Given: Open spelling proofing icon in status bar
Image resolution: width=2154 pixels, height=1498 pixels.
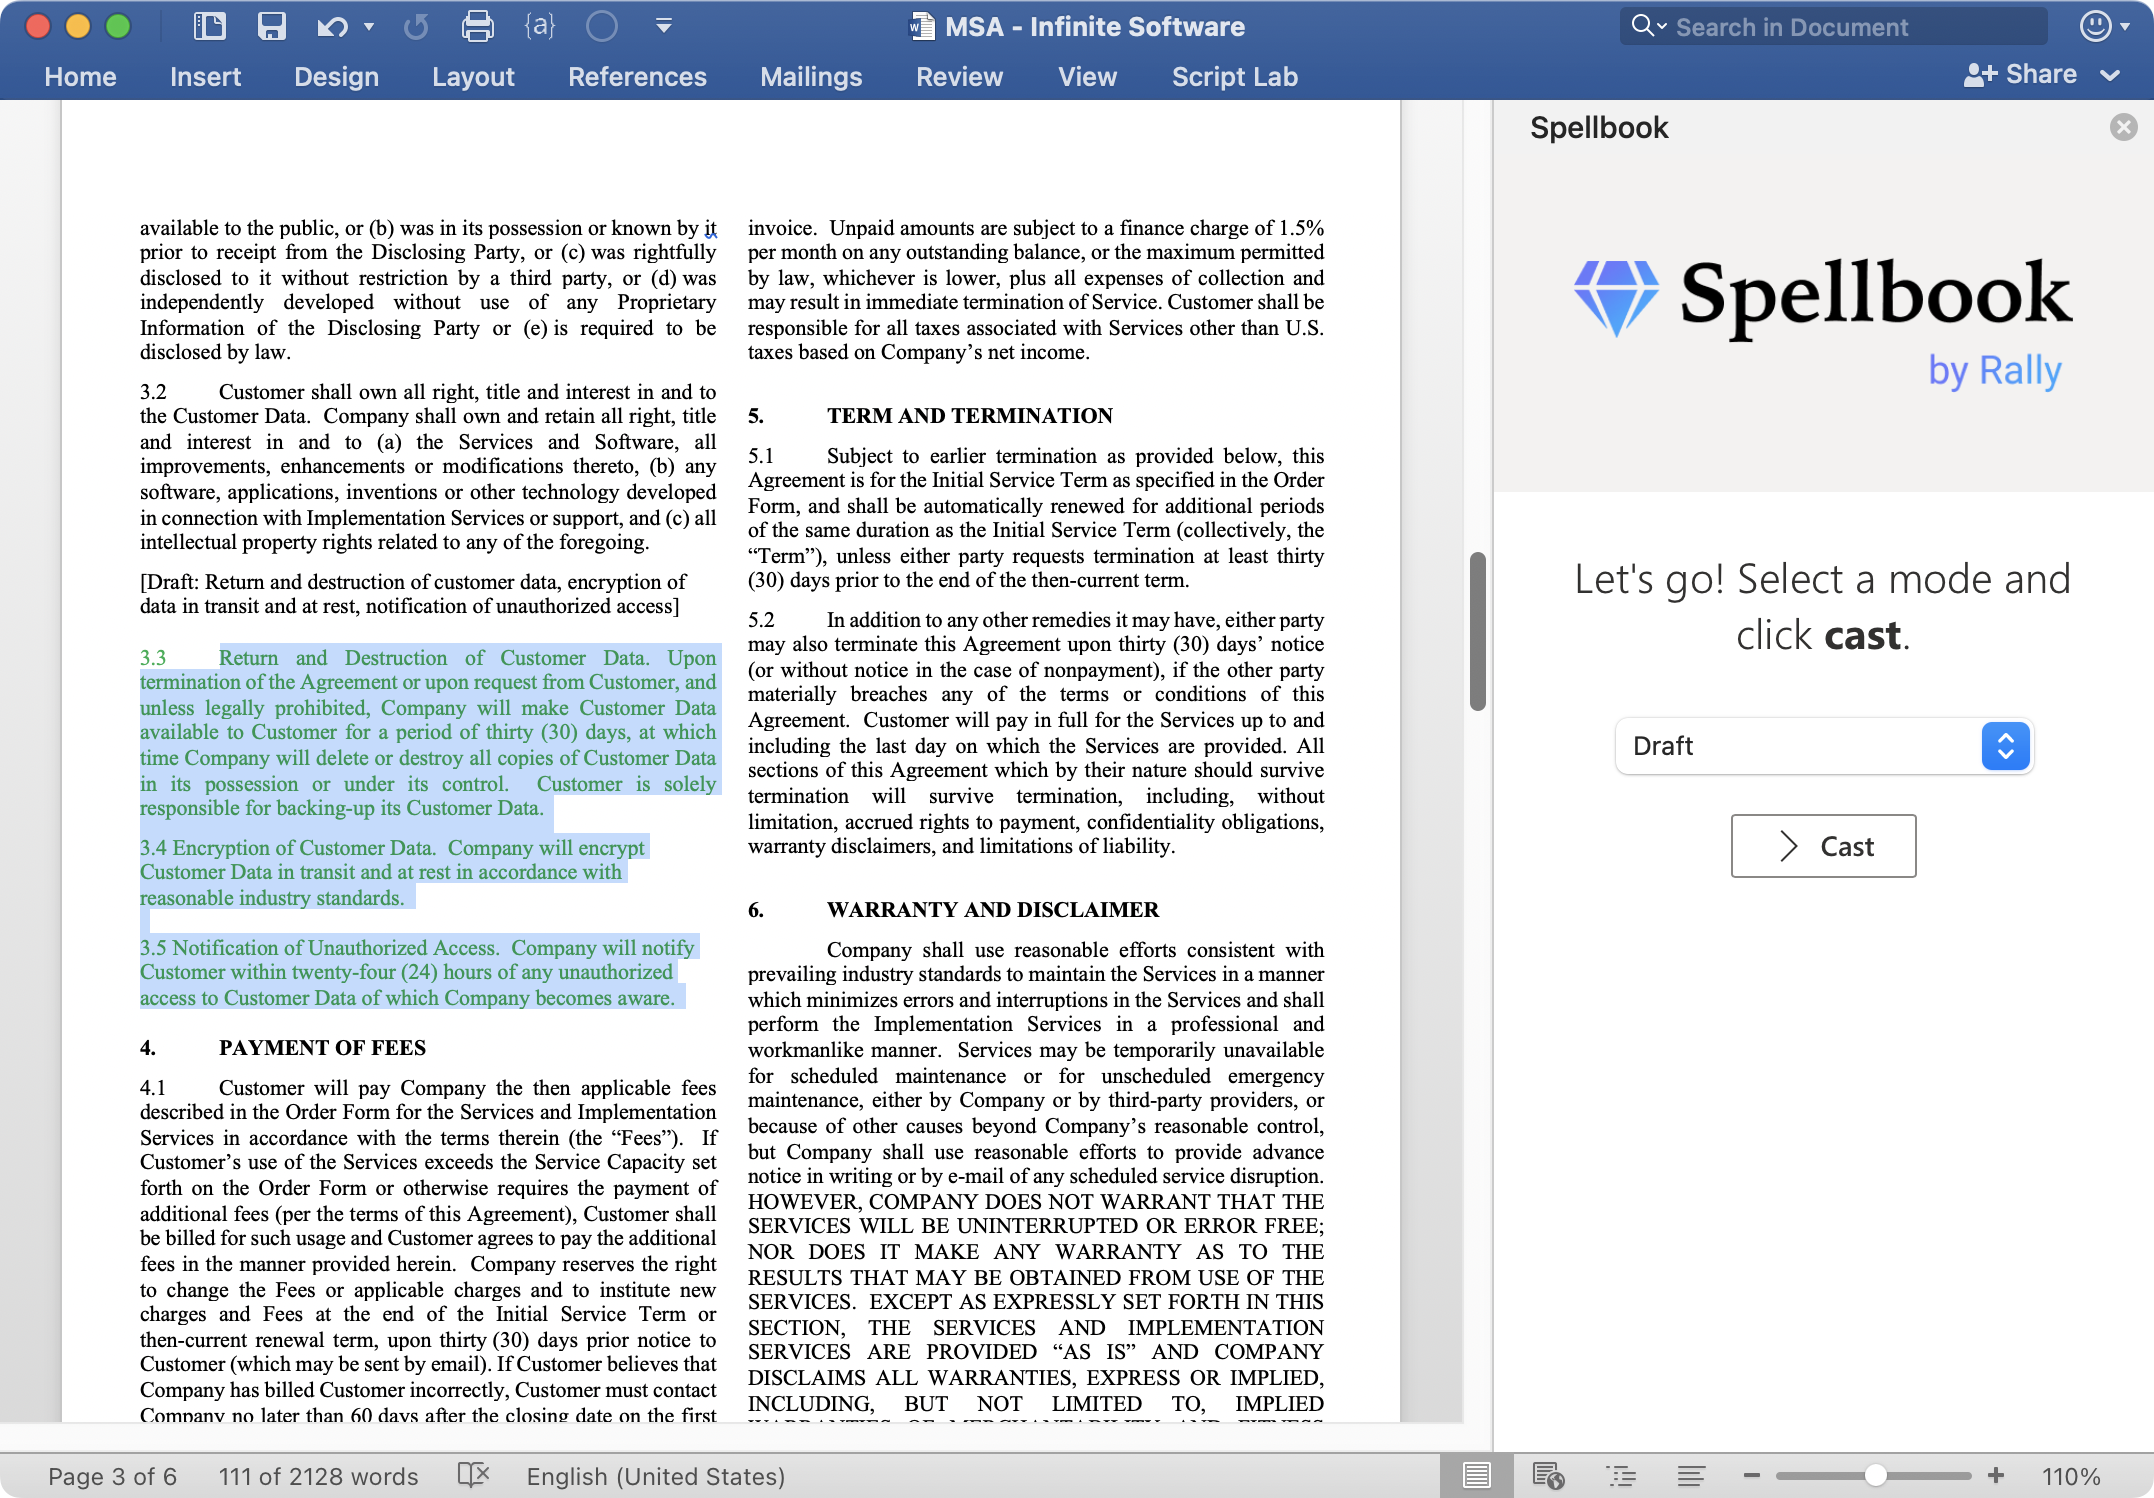Looking at the screenshot, I should tap(473, 1475).
